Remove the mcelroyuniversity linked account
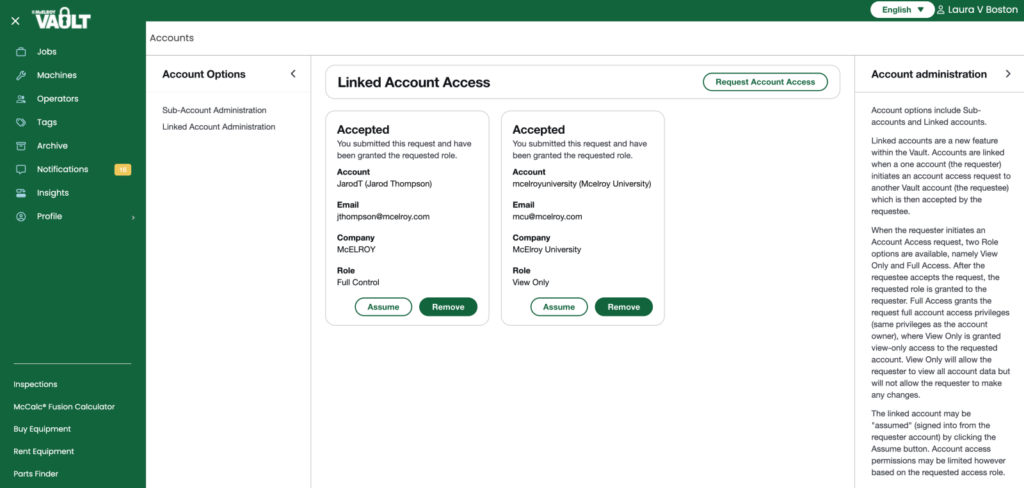 click(x=624, y=307)
